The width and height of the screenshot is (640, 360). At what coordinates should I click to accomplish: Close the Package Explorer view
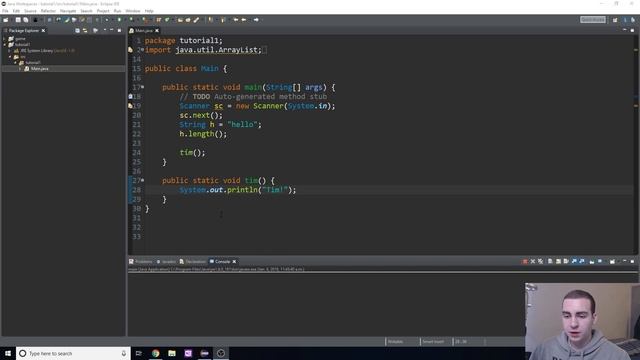[43, 31]
